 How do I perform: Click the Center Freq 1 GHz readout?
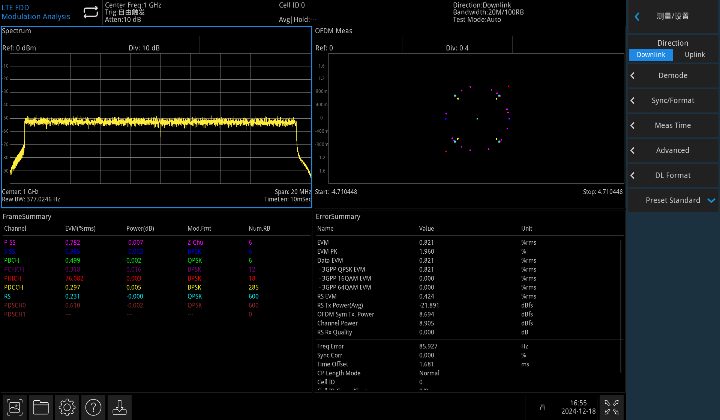(133, 5)
